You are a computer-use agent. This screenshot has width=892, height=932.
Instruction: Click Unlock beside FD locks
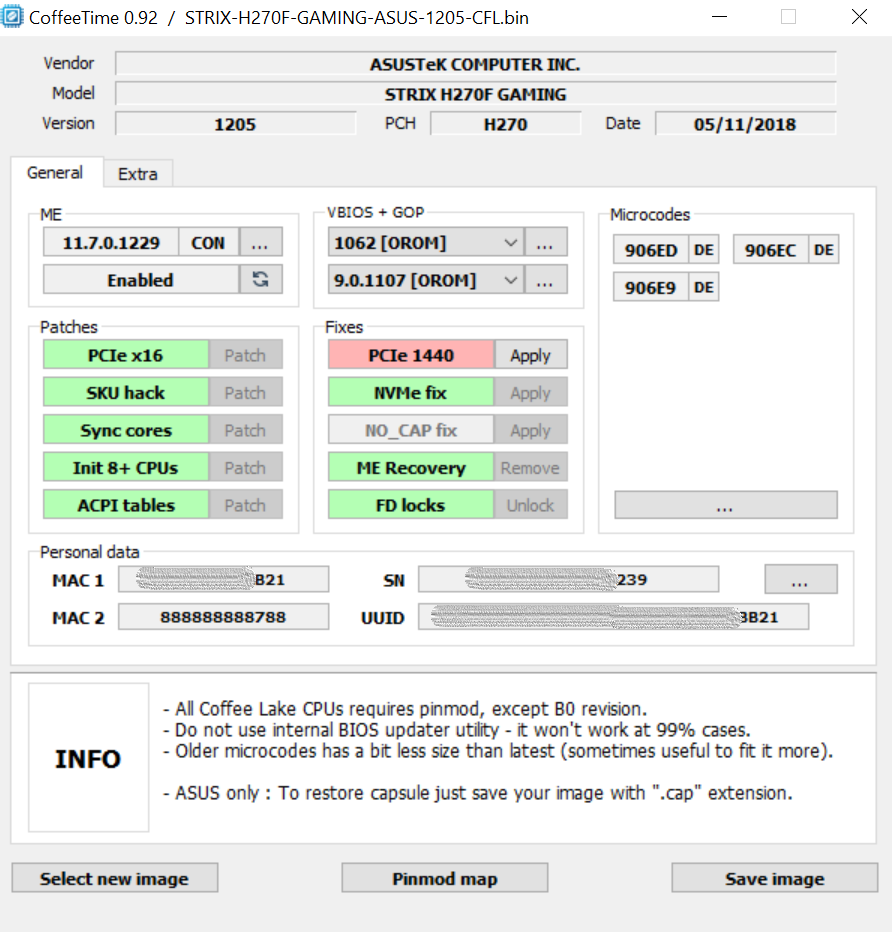[530, 505]
